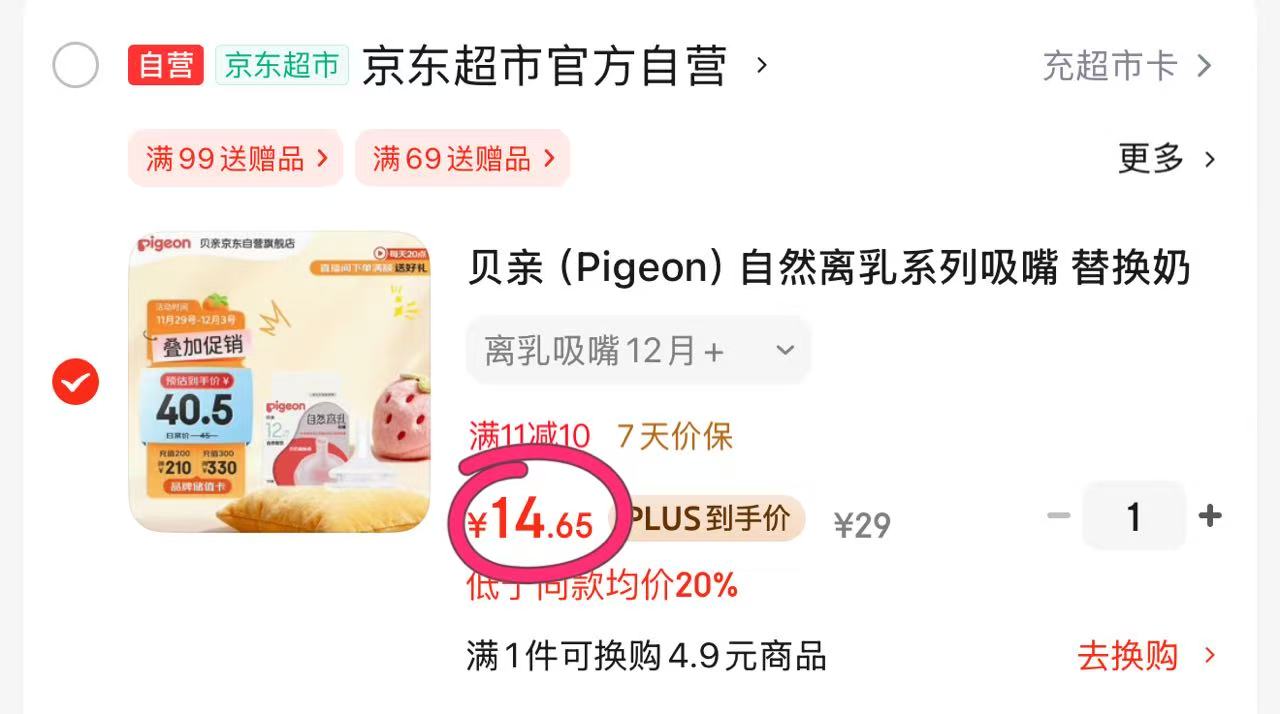The height and width of the screenshot is (714, 1280).
Task: Expand 更多 promotions
Action: [x=1167, y=158]
